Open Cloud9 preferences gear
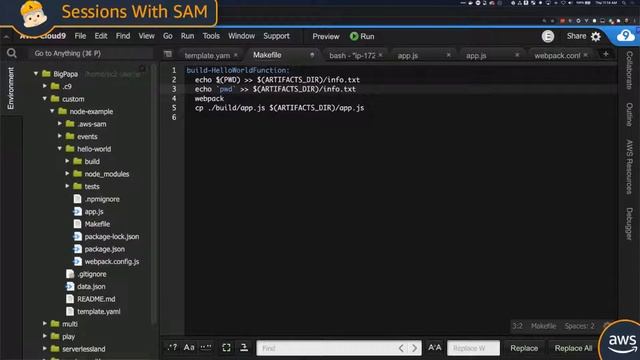Screen dimensions: 640x360 (596, 37)
